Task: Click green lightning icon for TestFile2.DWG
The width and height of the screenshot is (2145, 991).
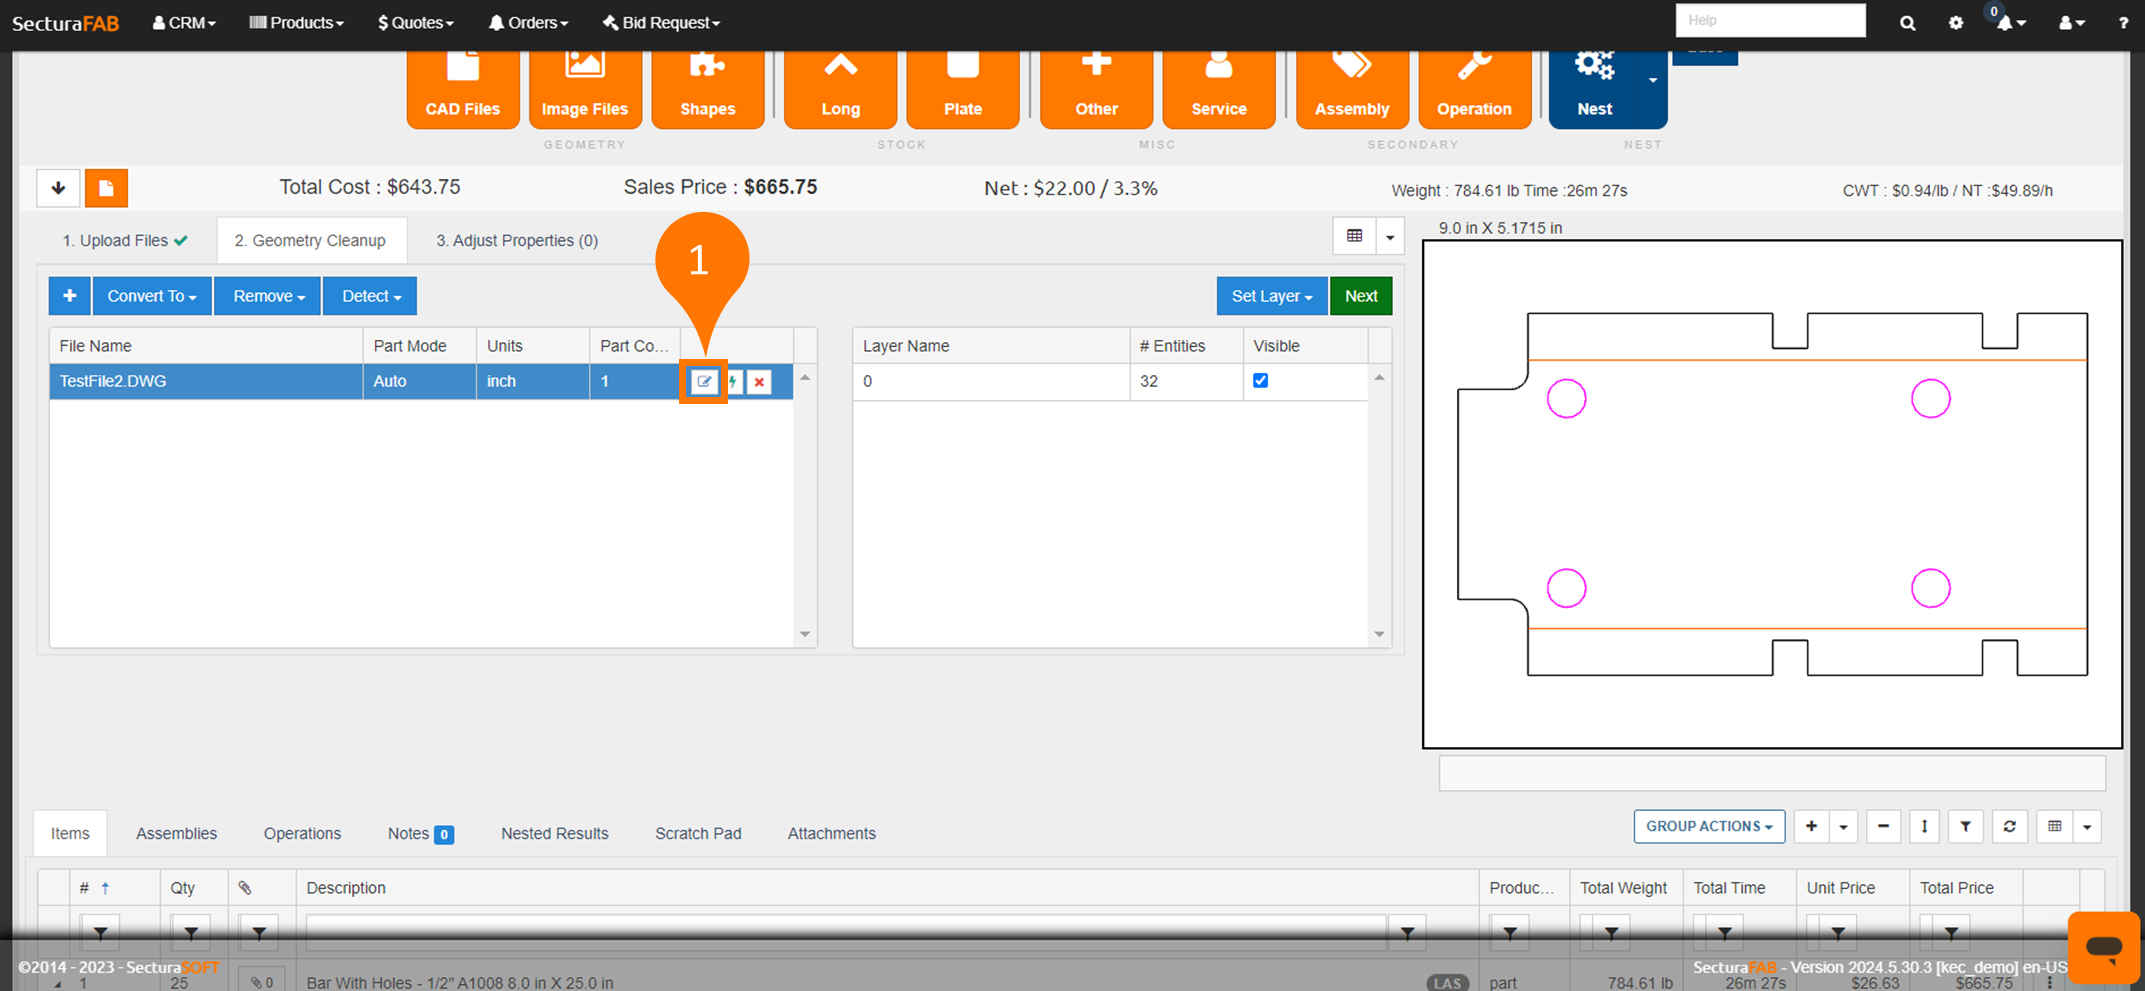Action: click(x=733, y=381)
